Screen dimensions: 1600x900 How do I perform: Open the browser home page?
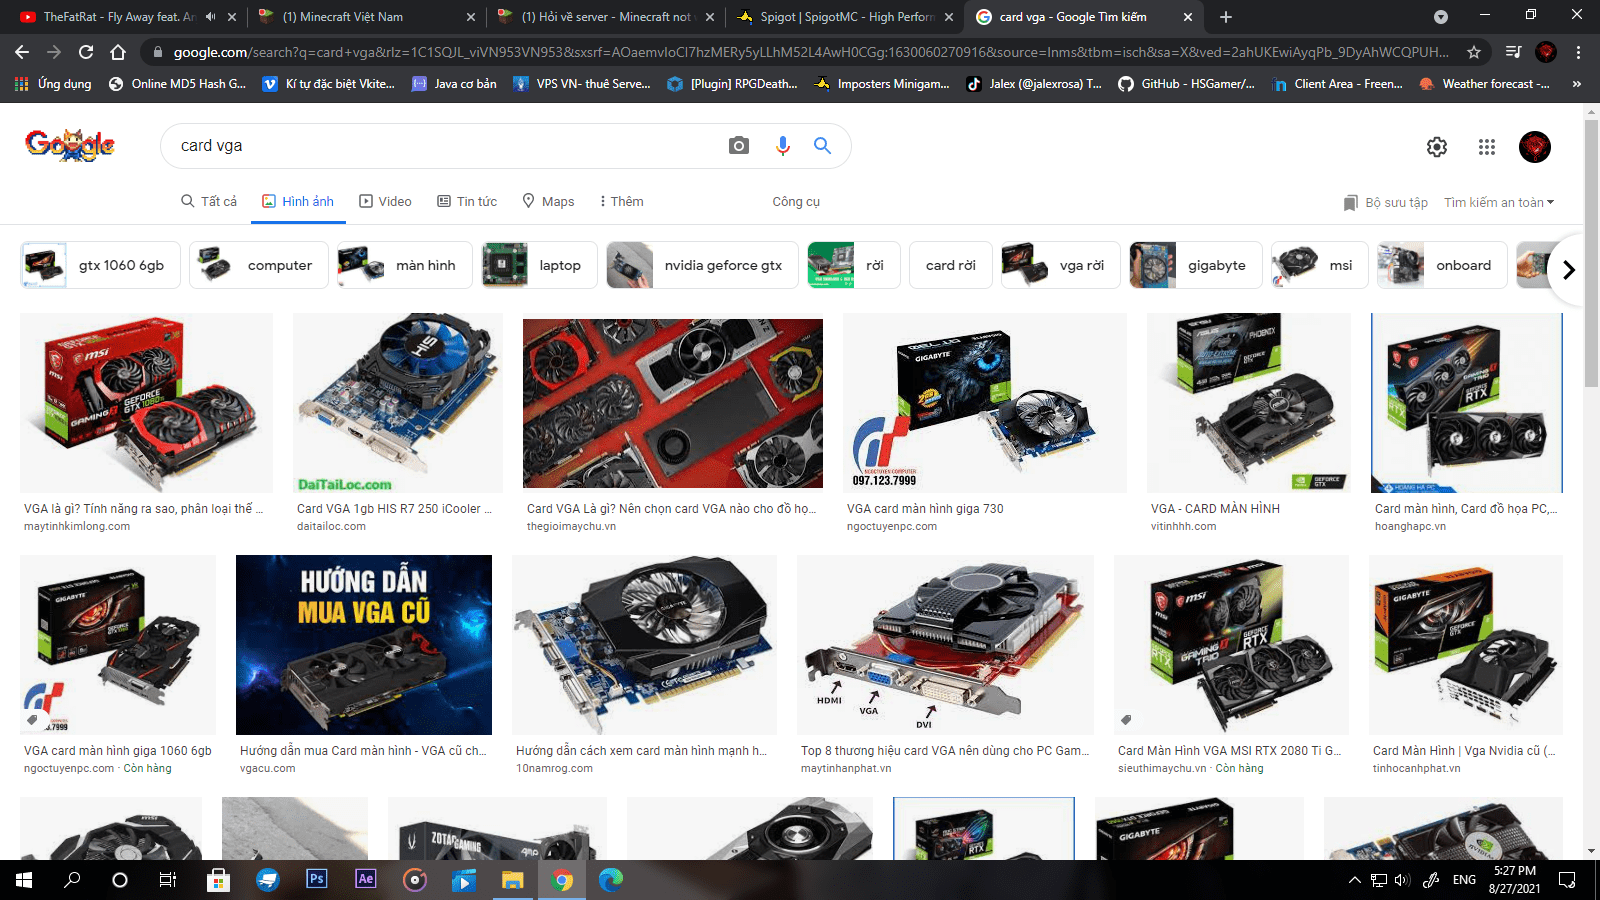[118, 52]
